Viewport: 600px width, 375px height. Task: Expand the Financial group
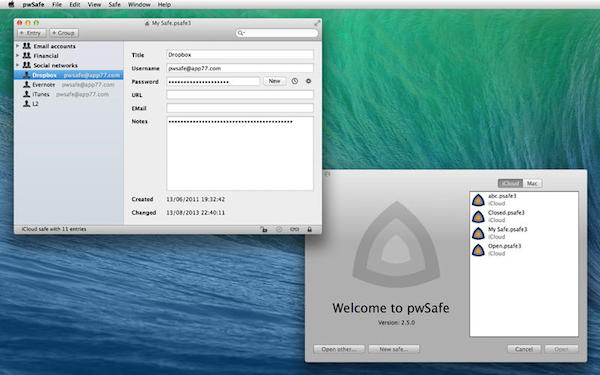18,55
